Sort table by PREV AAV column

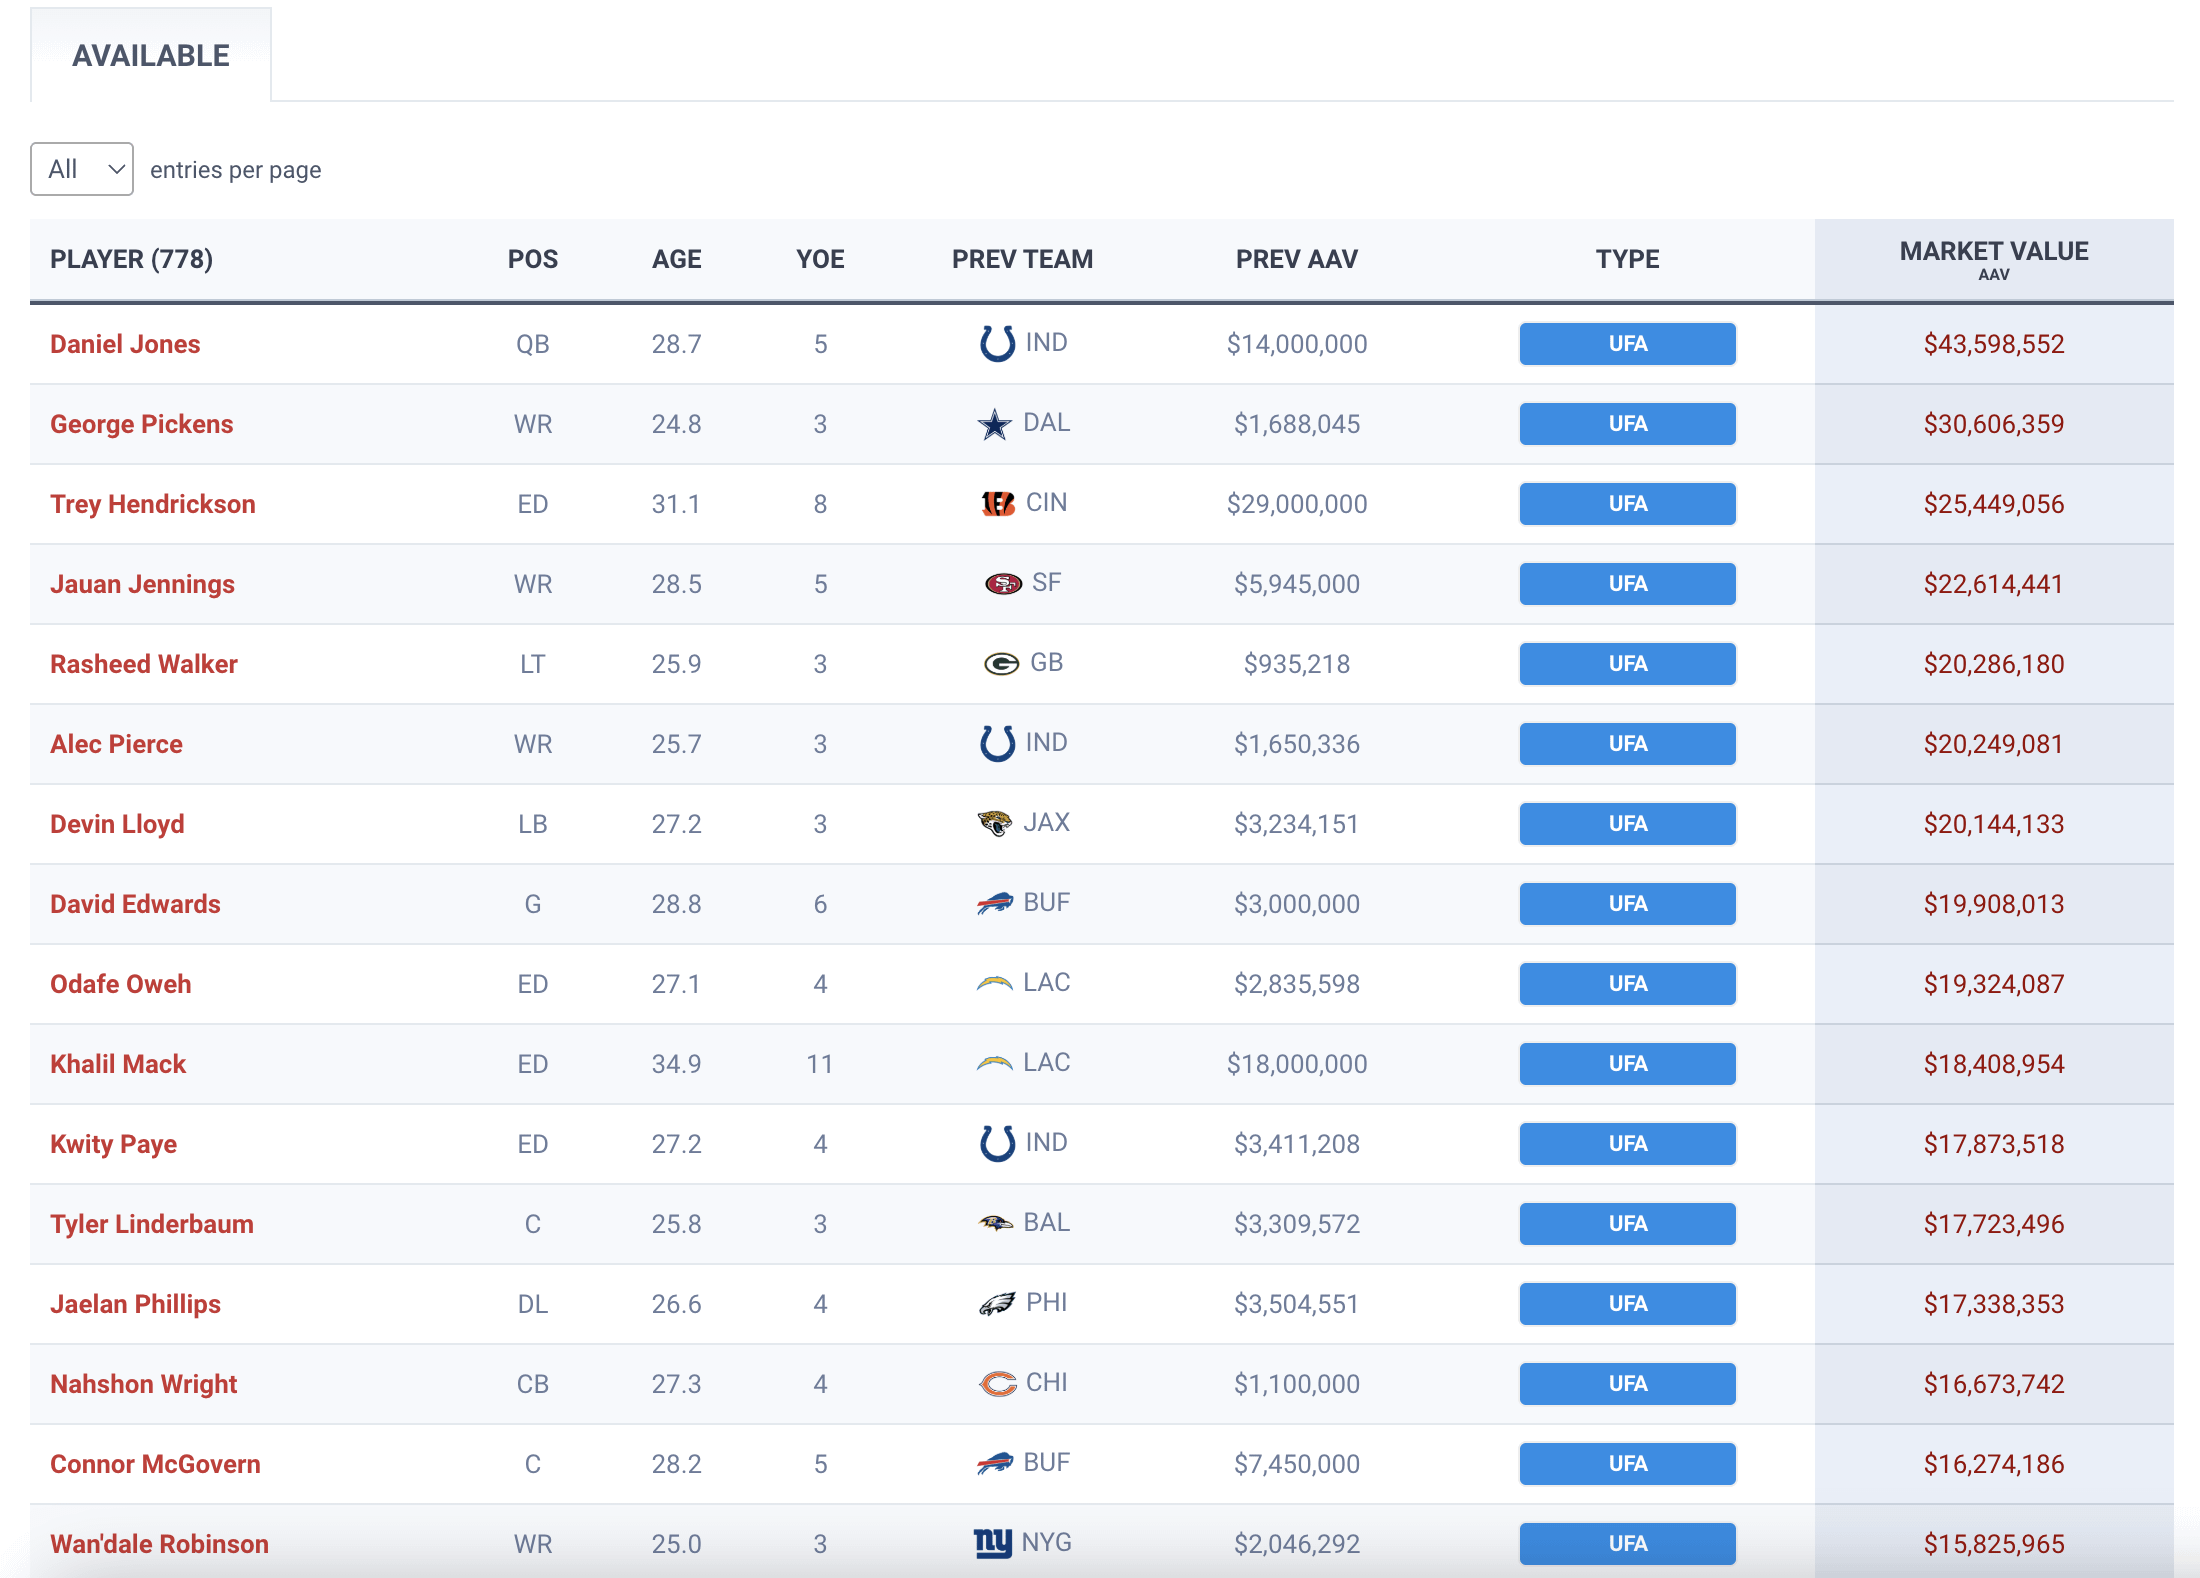click(1296, 259)
